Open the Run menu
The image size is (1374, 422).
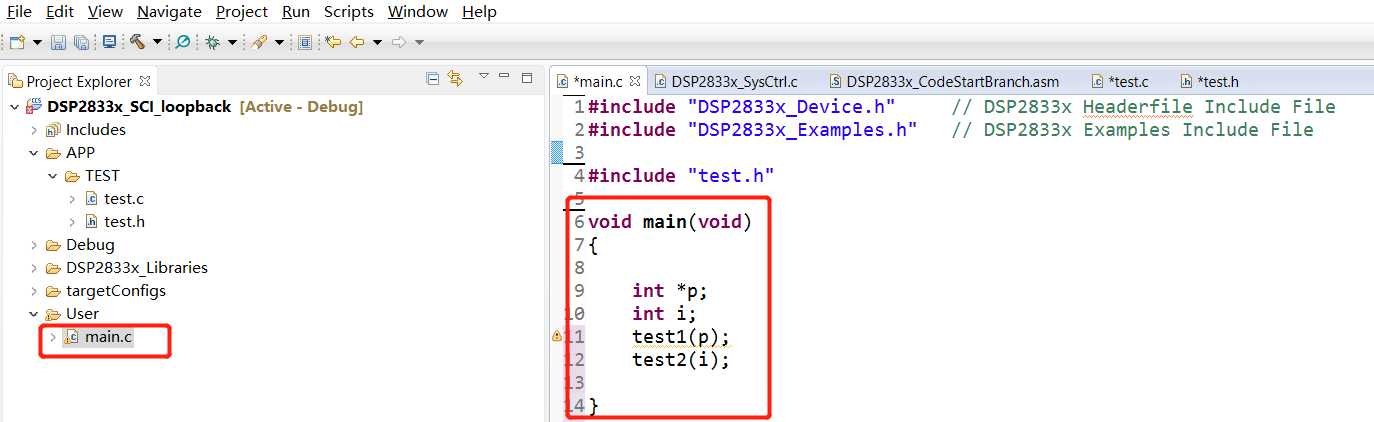click(296, 12)
